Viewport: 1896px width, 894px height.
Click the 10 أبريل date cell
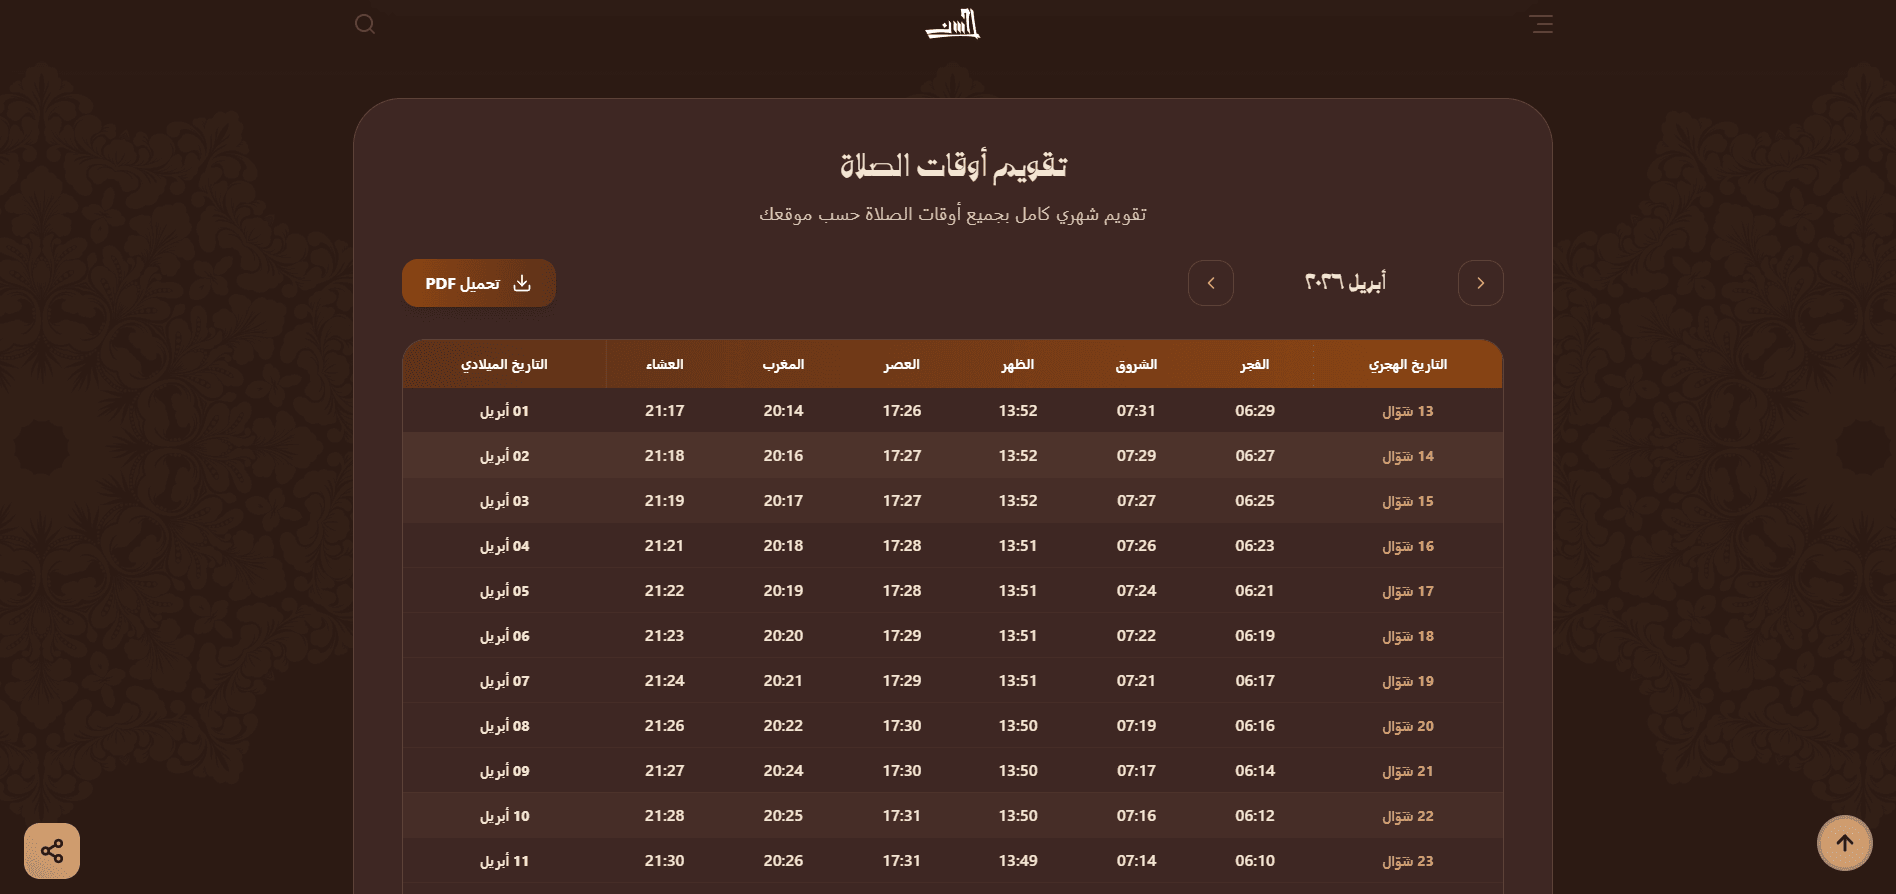point(504,816)
